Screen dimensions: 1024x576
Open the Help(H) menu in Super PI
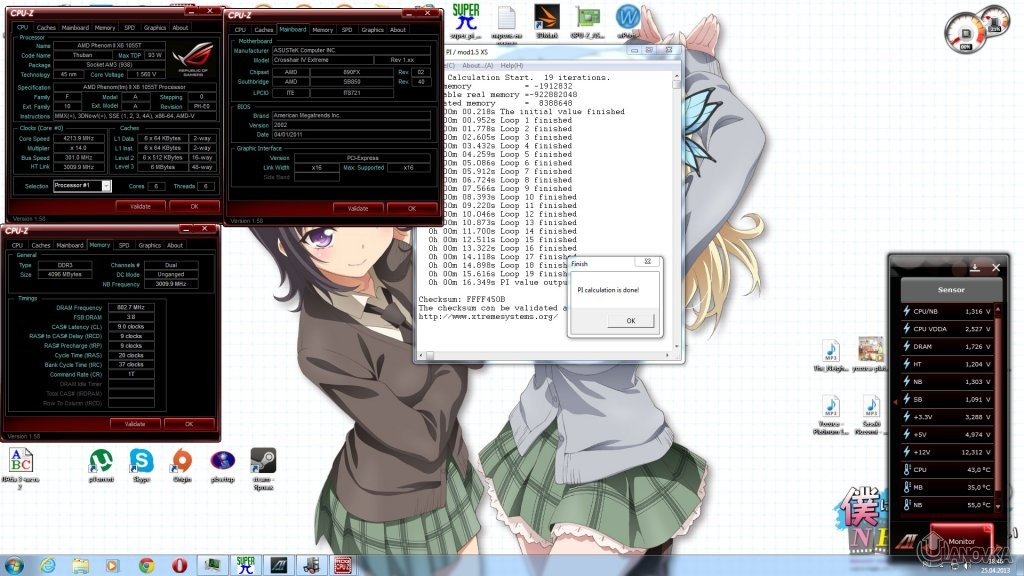[512, 66]
